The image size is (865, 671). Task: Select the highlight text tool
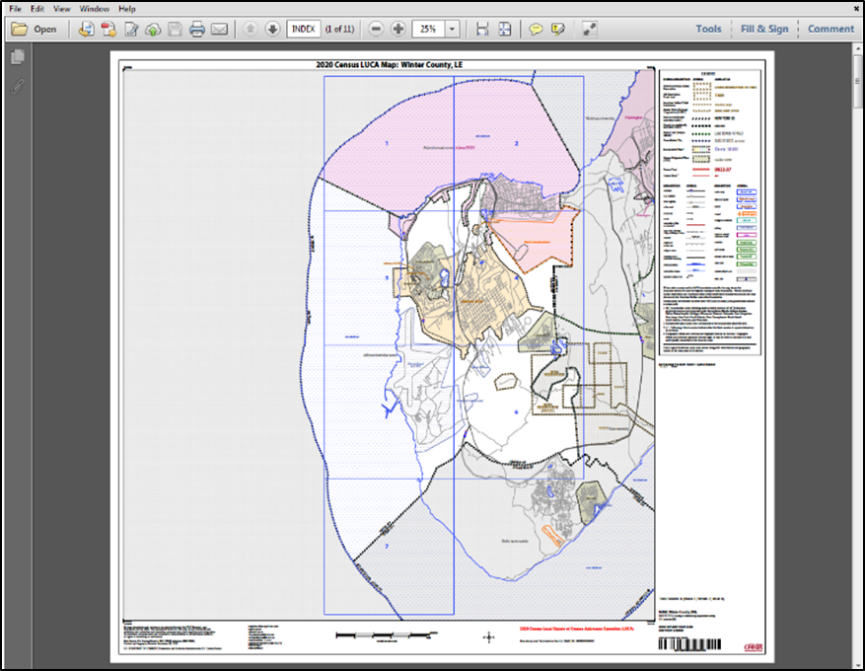[x=558, y=29]
